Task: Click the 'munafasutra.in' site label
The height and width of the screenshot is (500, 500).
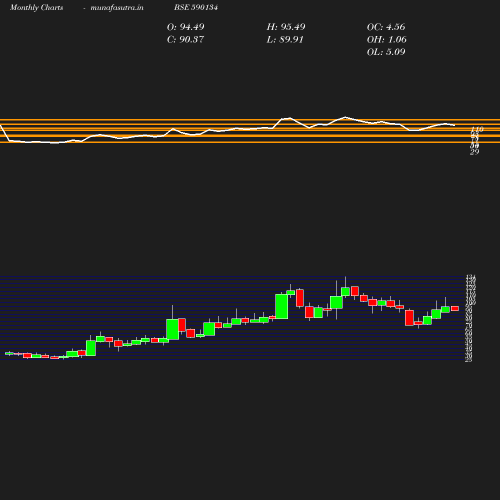Action: click(x=117, y=7)
